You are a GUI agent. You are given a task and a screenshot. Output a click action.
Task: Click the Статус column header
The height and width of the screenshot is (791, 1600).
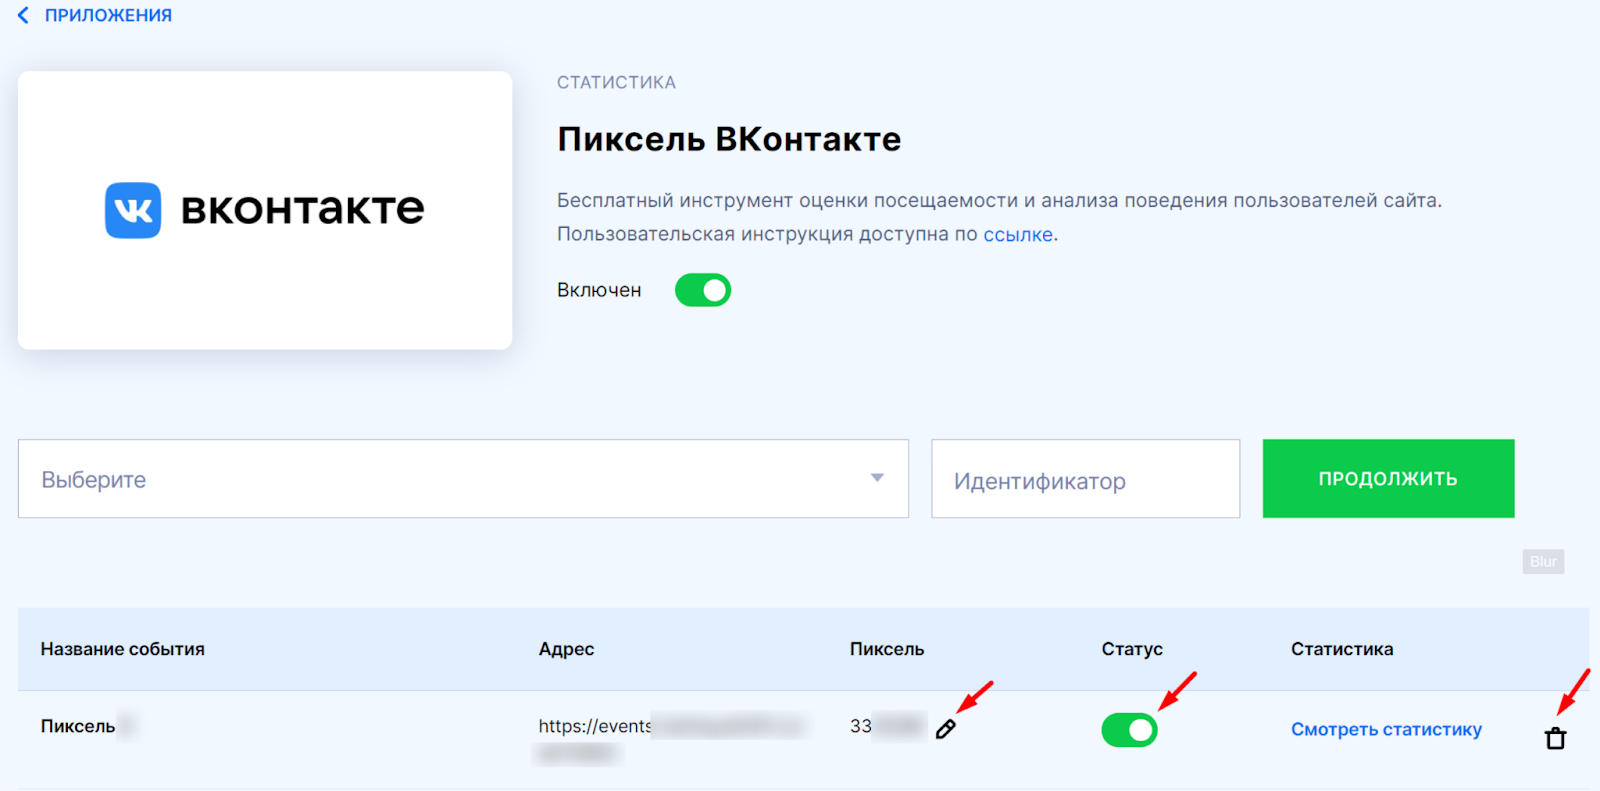click(1132, 649)
